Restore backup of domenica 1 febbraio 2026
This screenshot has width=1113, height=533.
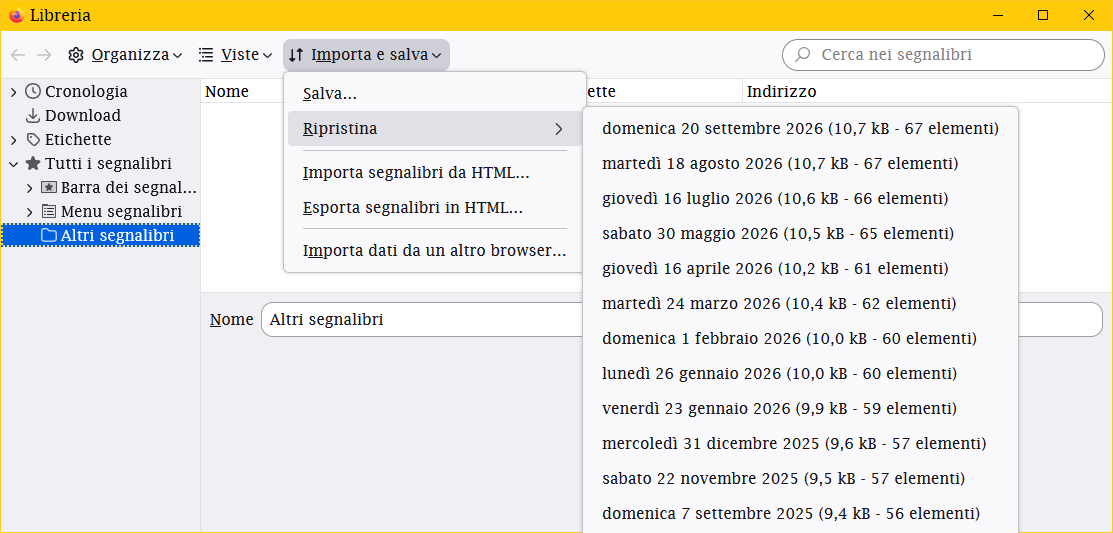click(800, 339)
